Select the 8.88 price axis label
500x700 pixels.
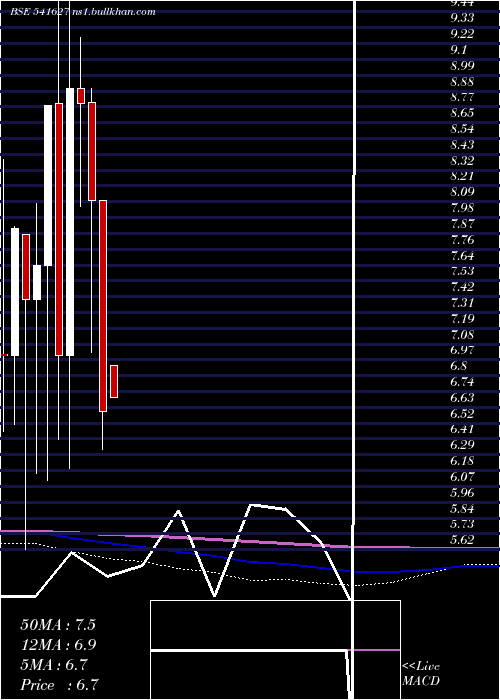[x=462, y=82]
